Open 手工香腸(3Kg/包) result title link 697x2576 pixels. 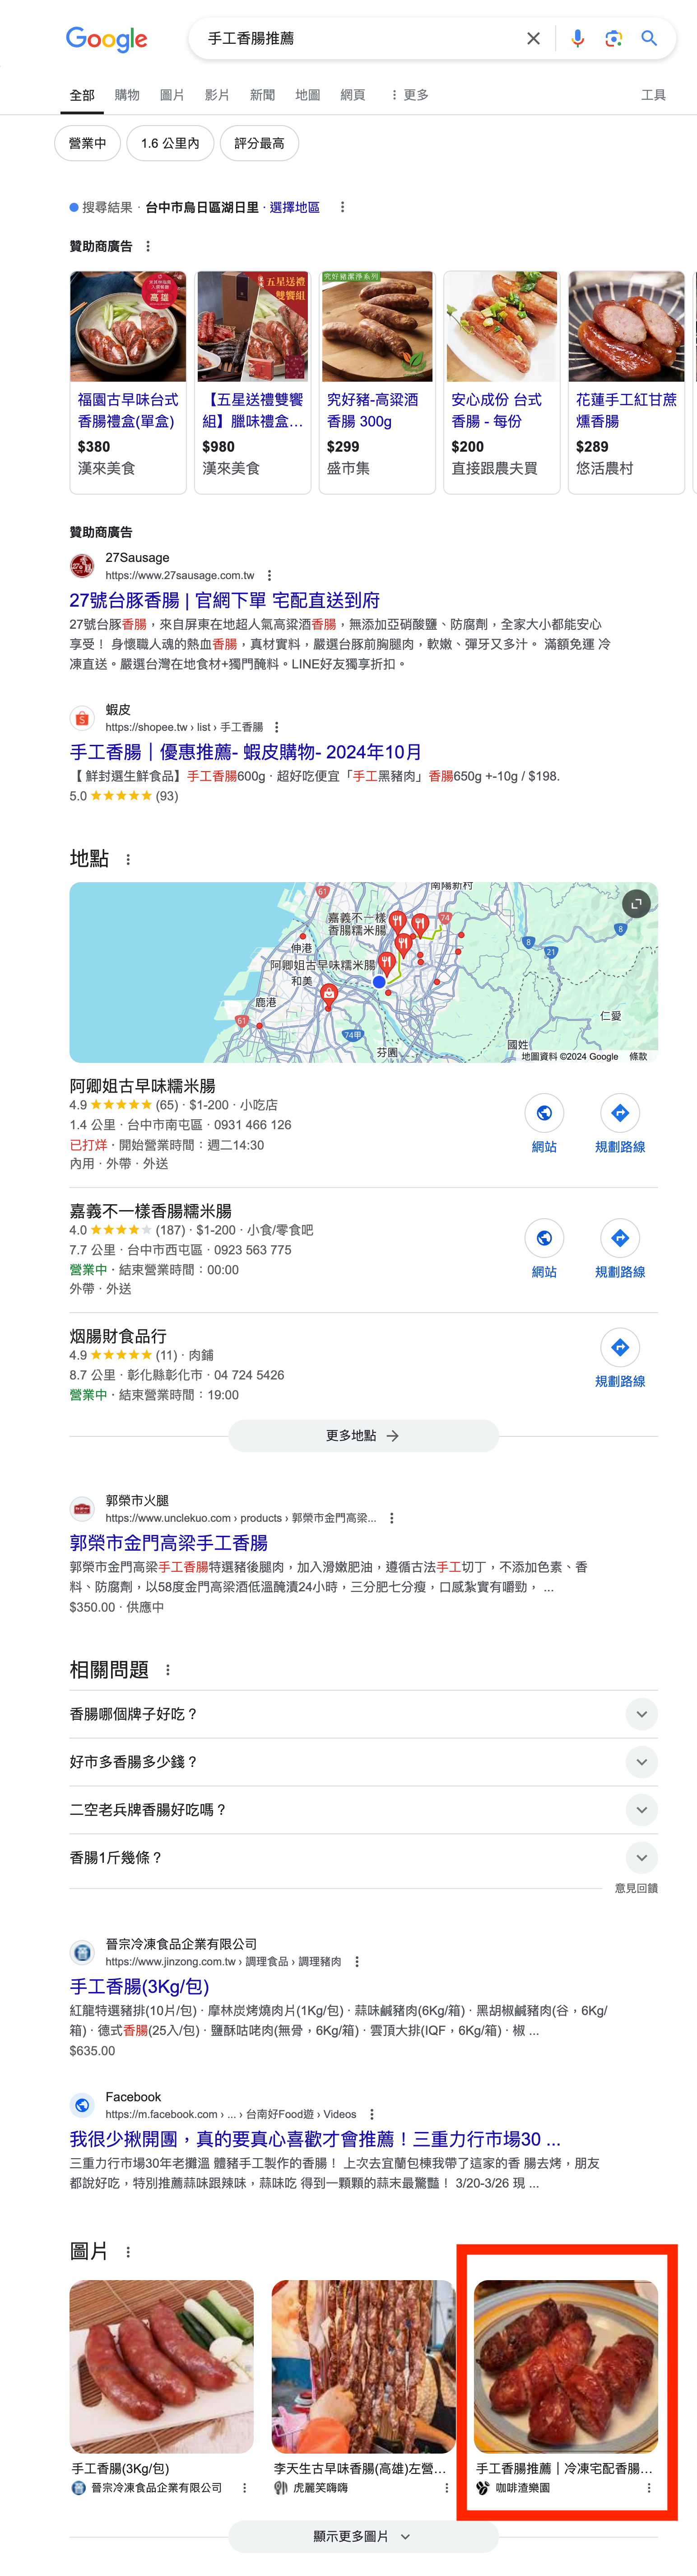(139, 1986)
